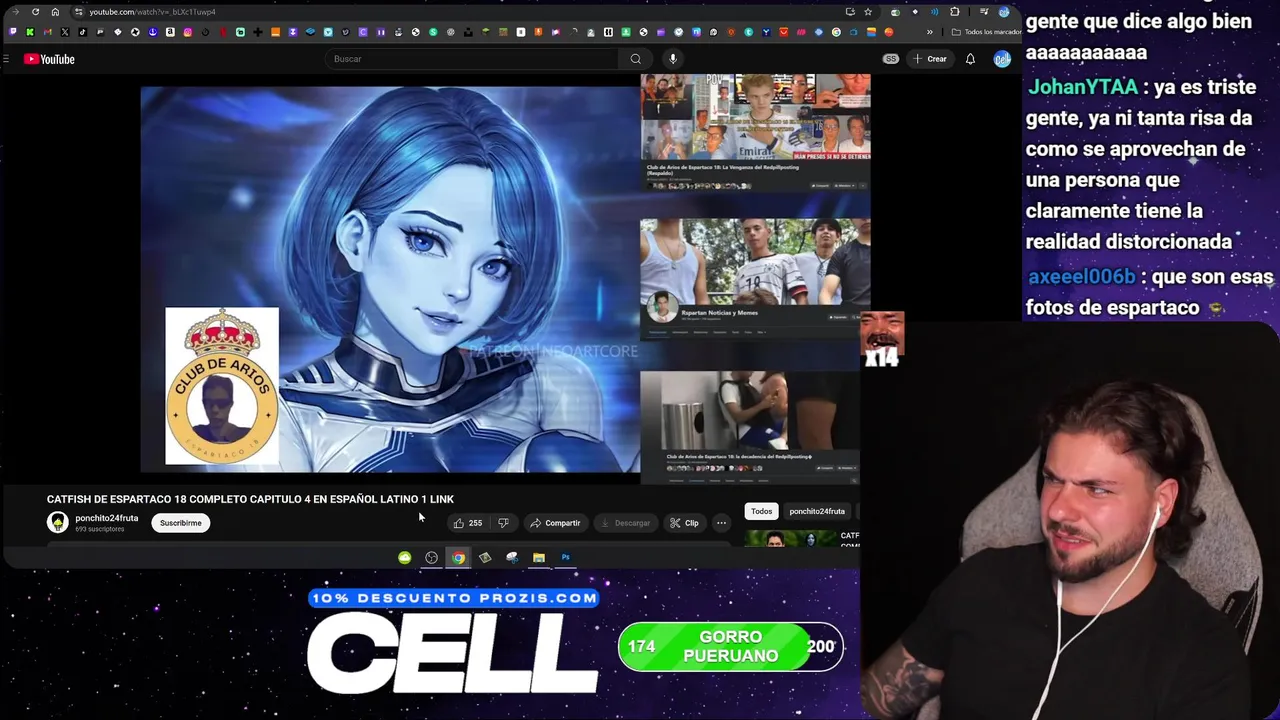
Task: Open the Gmail bookmark icon
Action: coord(47,32)
